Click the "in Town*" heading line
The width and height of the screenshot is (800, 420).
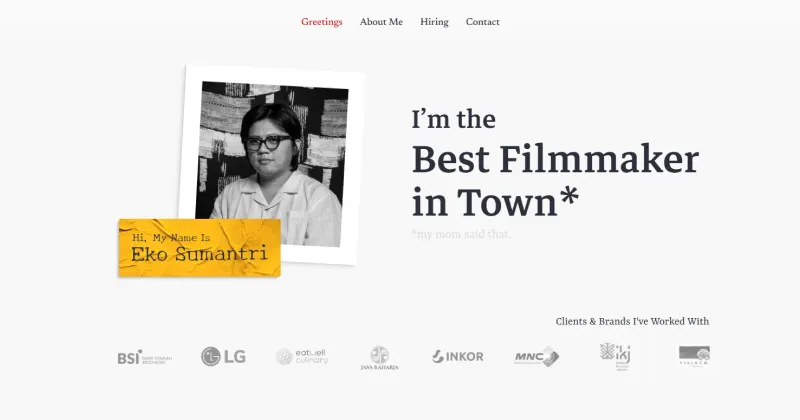pyautogui.click(x=495, y=201)
